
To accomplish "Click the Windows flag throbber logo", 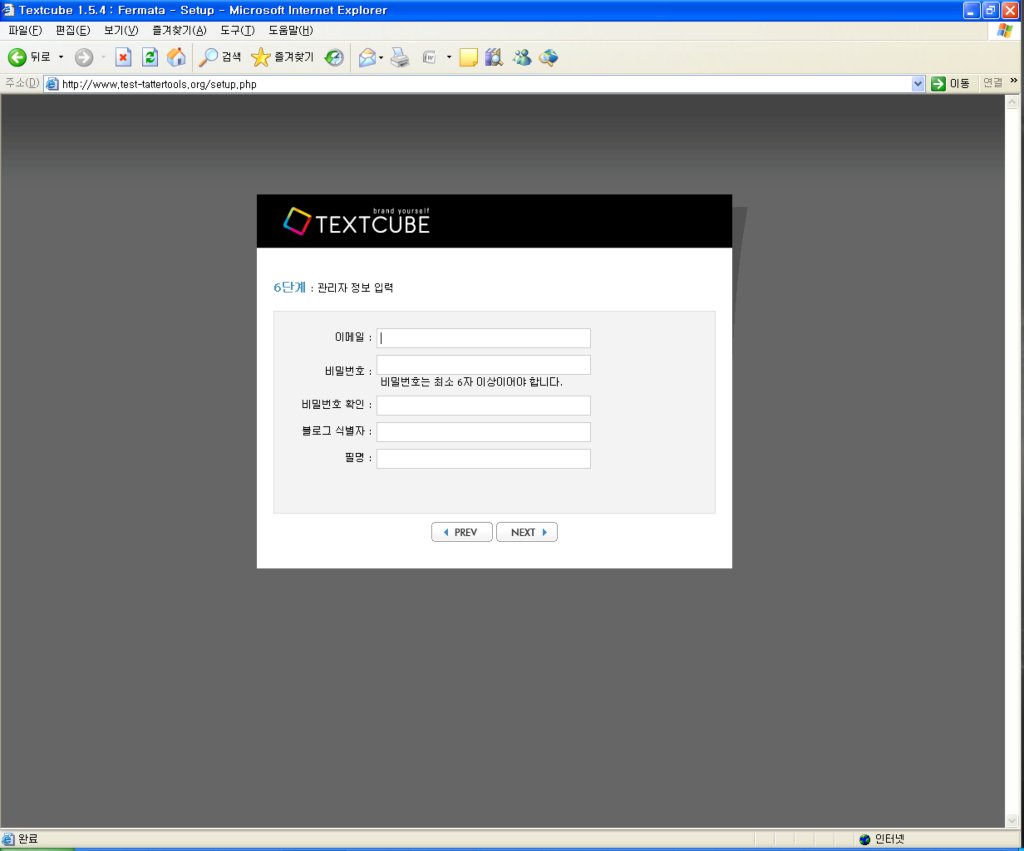I will [1004, 31].
